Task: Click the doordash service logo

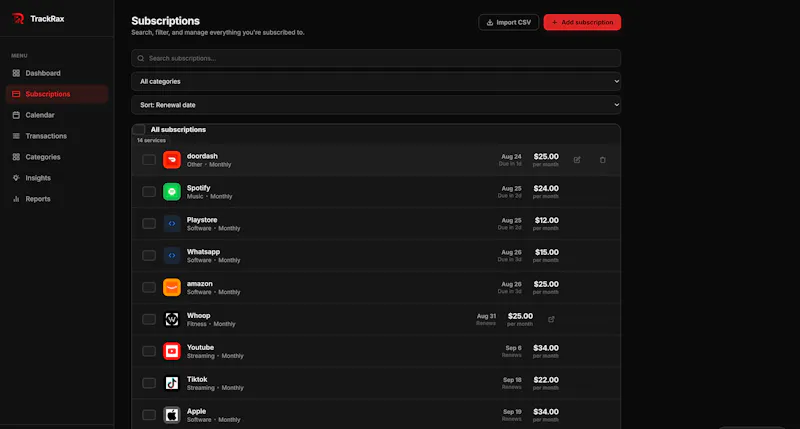Action: [172, 160]
